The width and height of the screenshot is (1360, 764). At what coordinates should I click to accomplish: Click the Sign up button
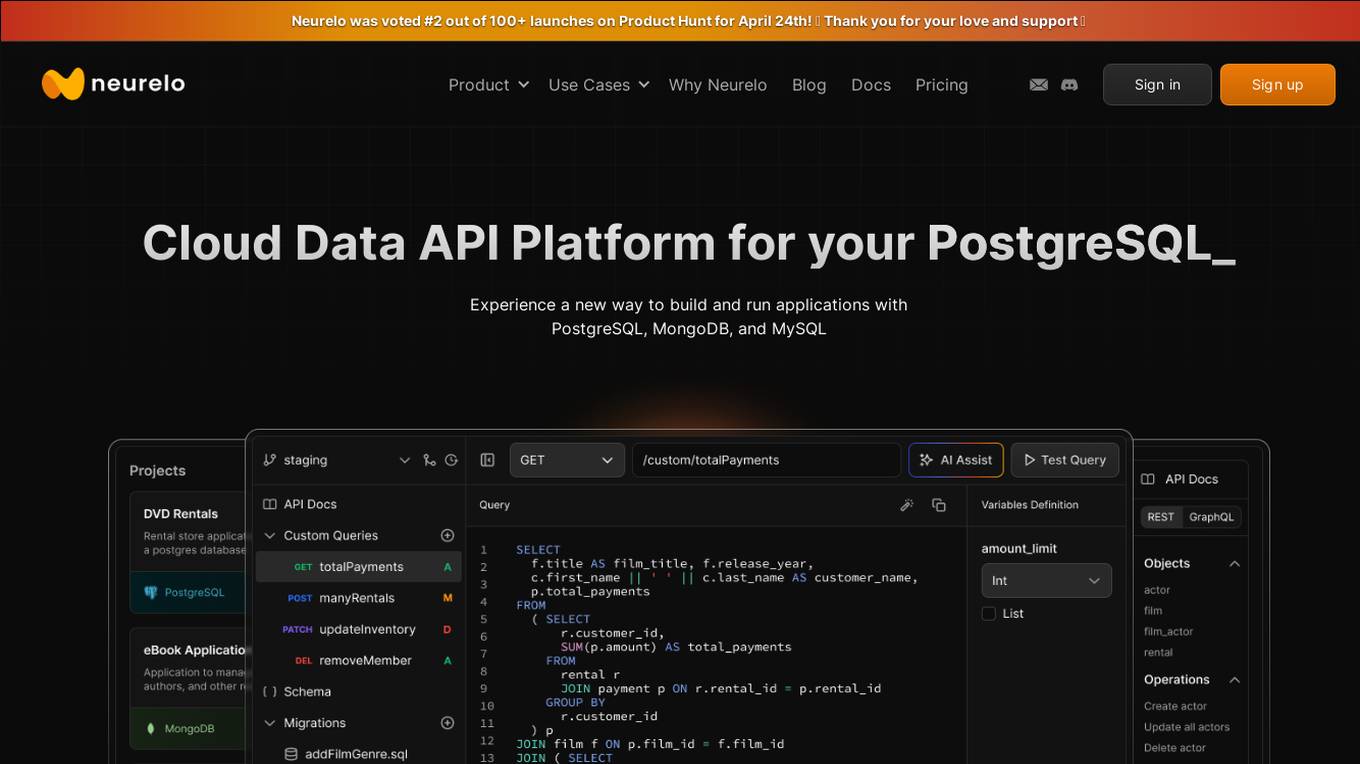[1277, 85]
